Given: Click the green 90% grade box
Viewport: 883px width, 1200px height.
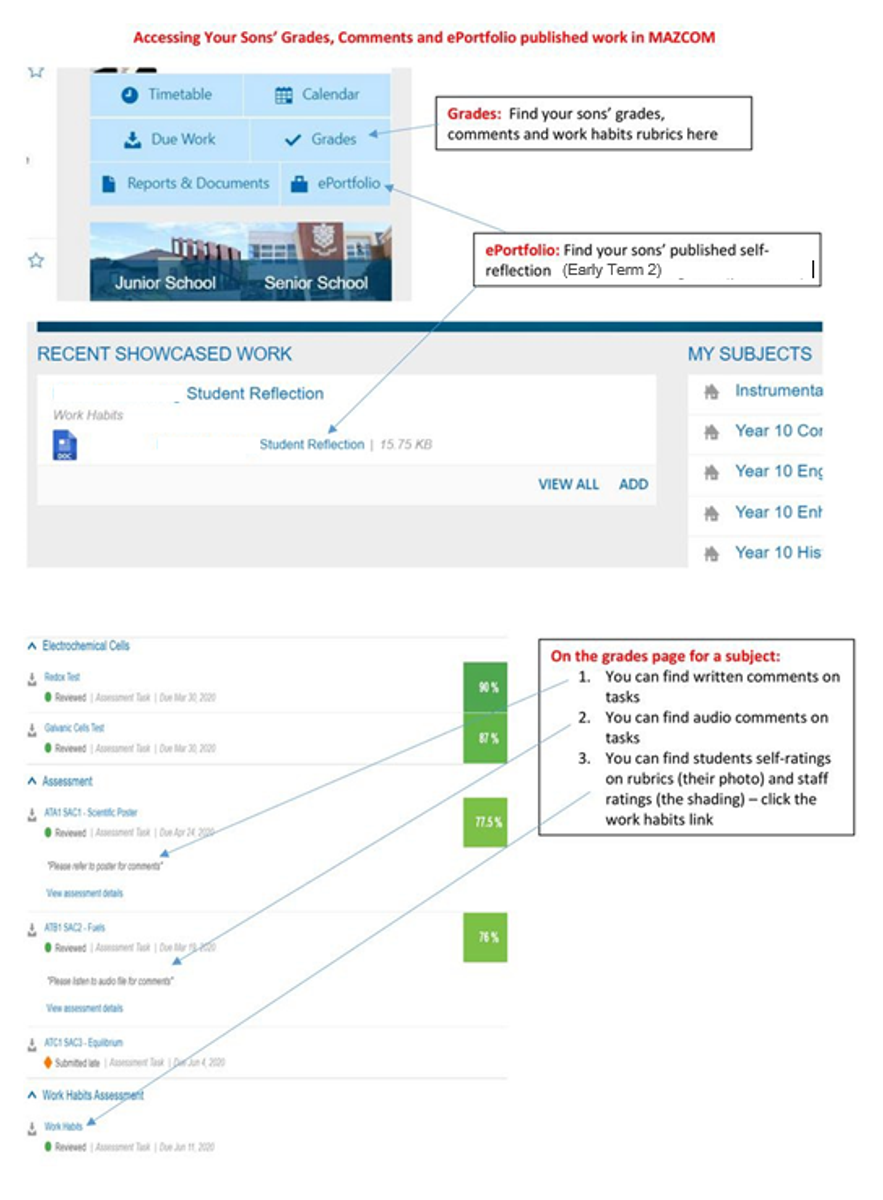Looking at the screenshot, I should (x=485, y=688).
